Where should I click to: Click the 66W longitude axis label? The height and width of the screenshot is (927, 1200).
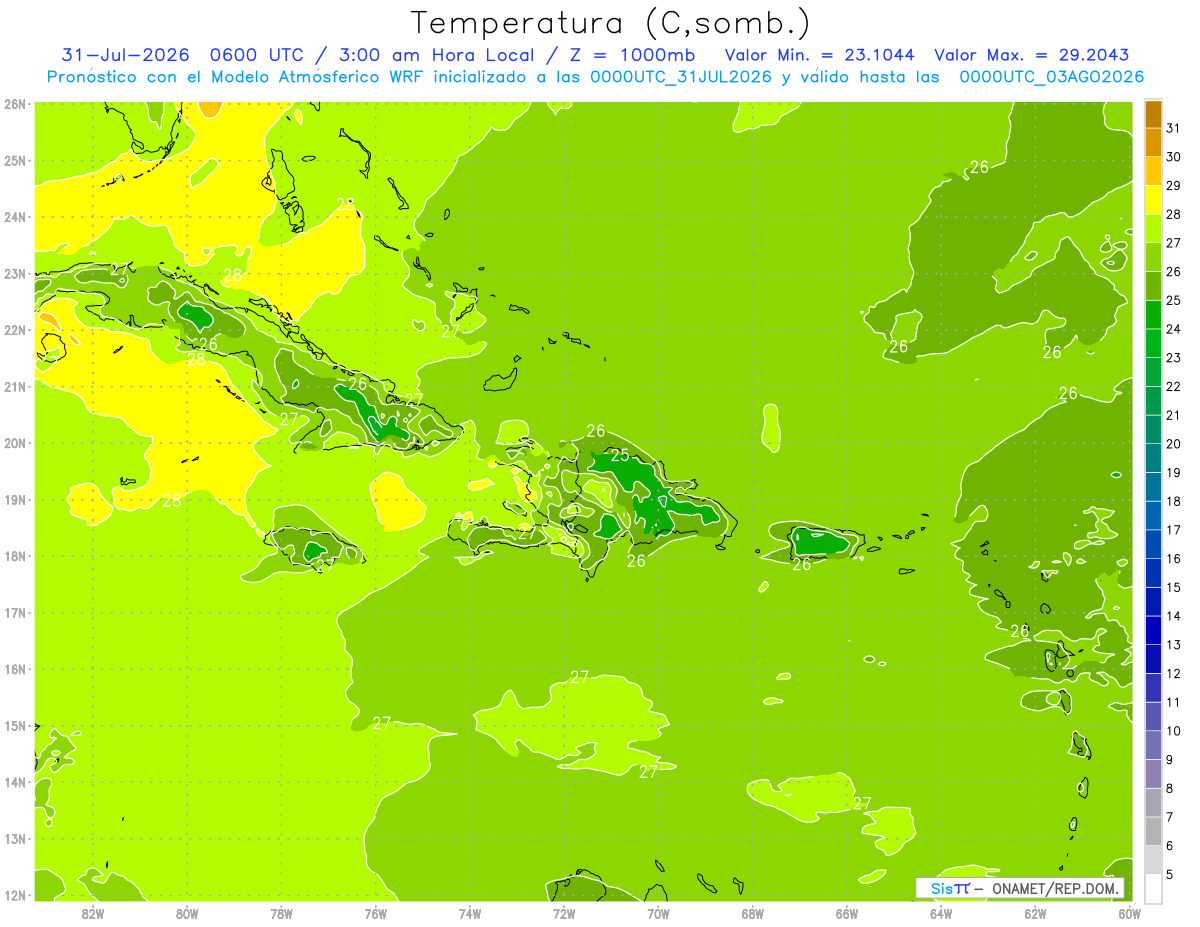[847, 913]
